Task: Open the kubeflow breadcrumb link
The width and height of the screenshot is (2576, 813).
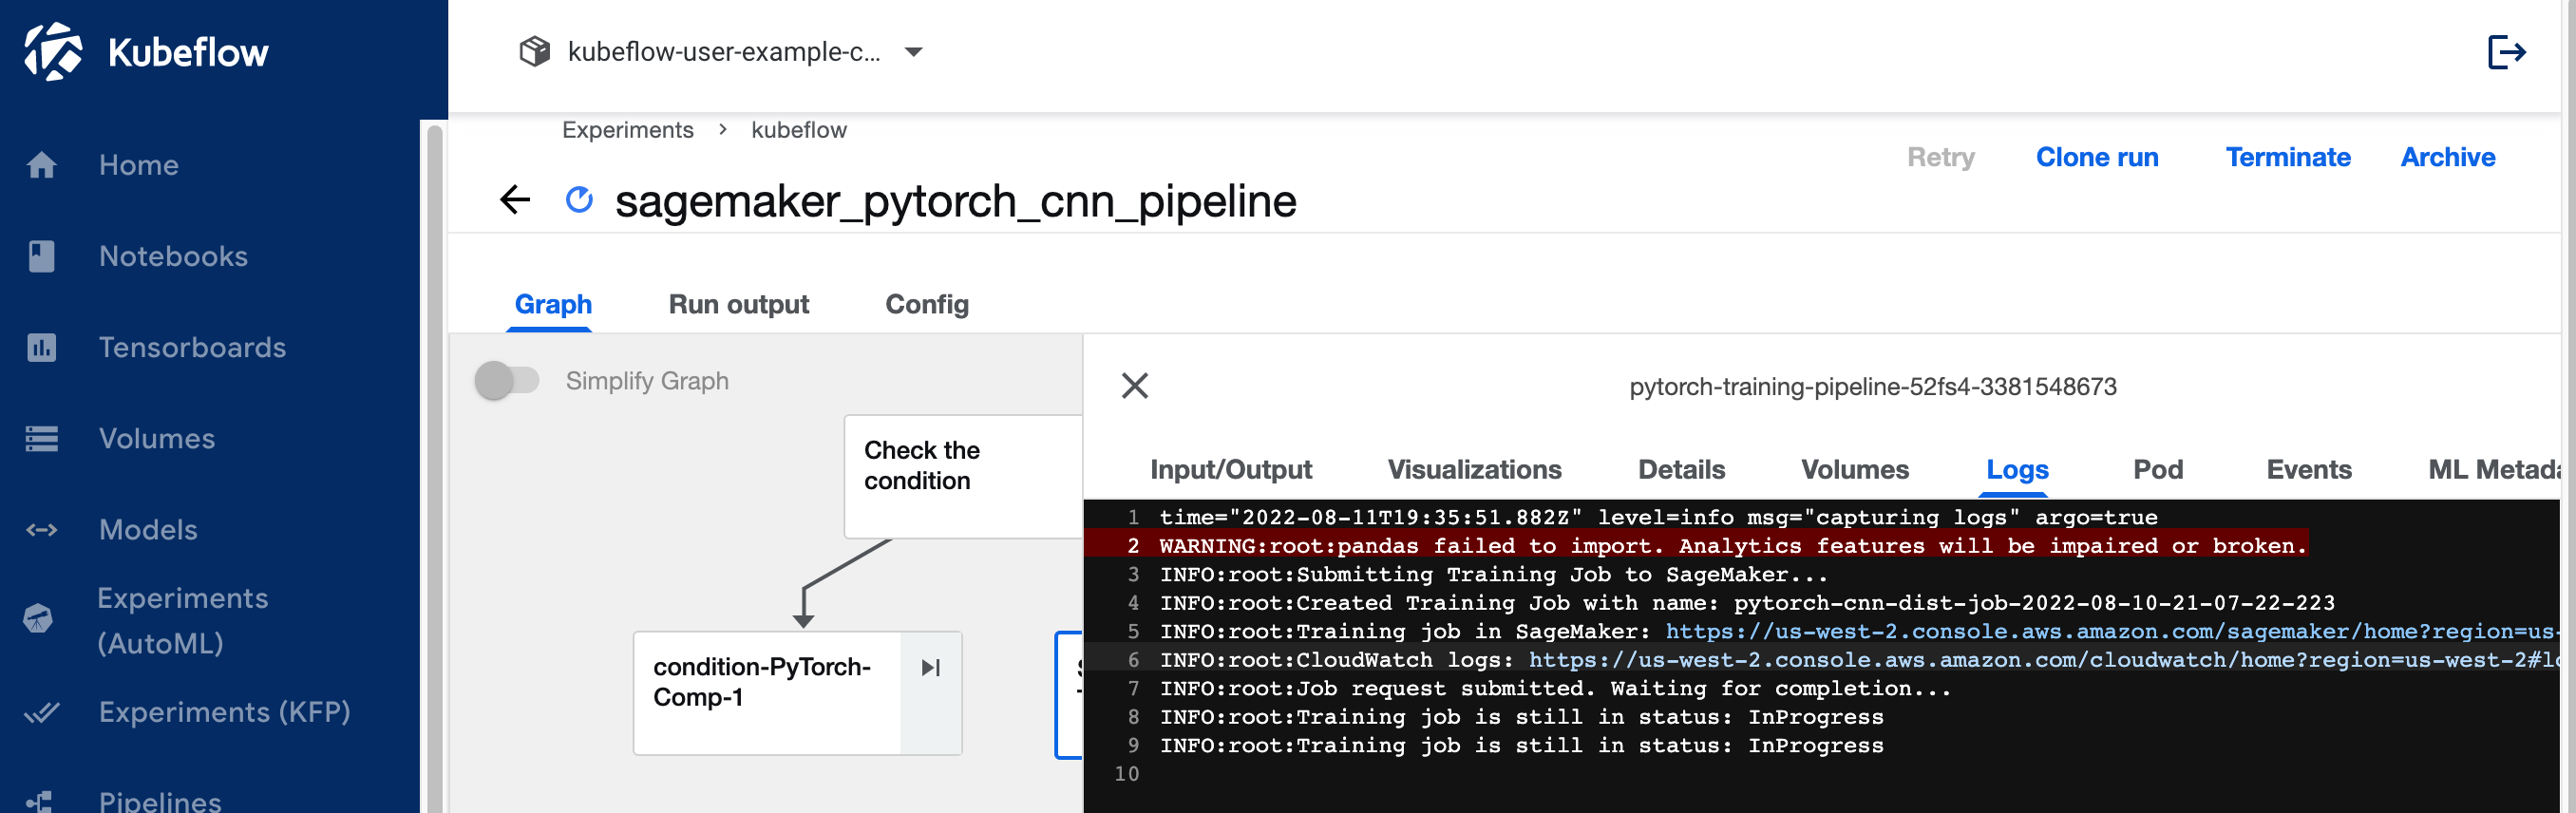Action: (x=799, y=130)
